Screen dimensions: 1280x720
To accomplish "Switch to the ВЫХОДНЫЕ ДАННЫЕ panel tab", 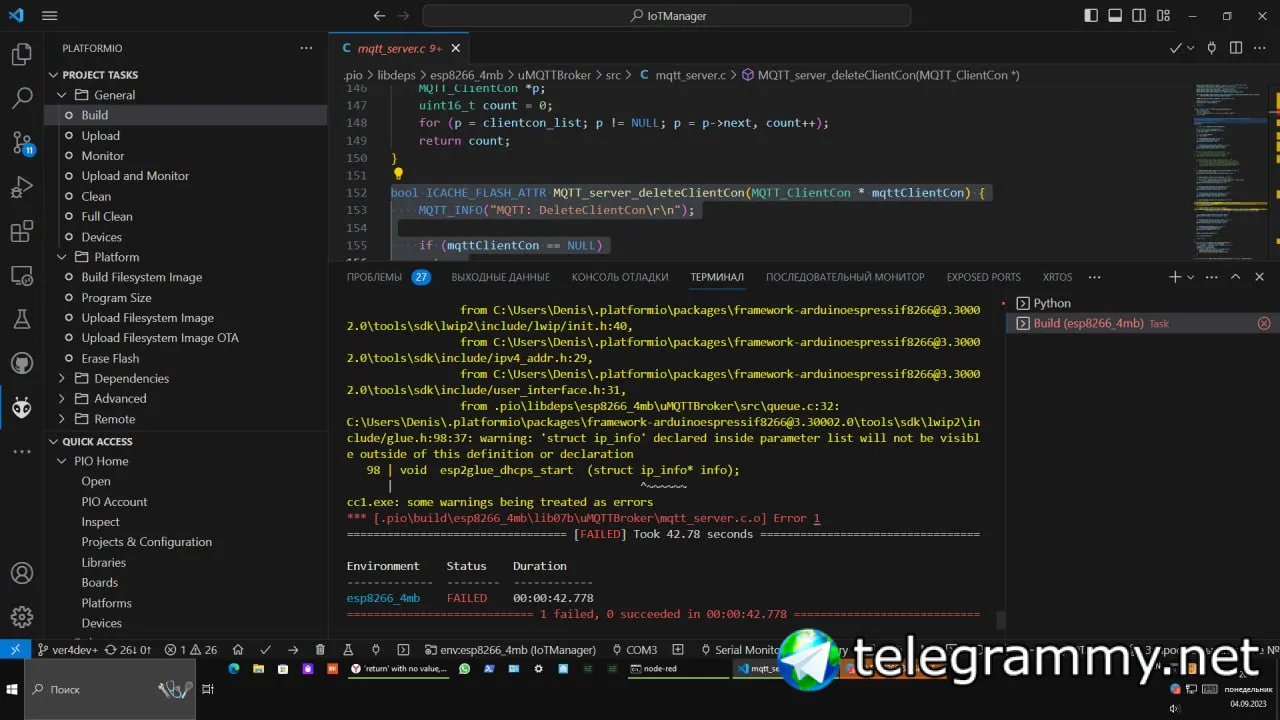I will (500, 277).
